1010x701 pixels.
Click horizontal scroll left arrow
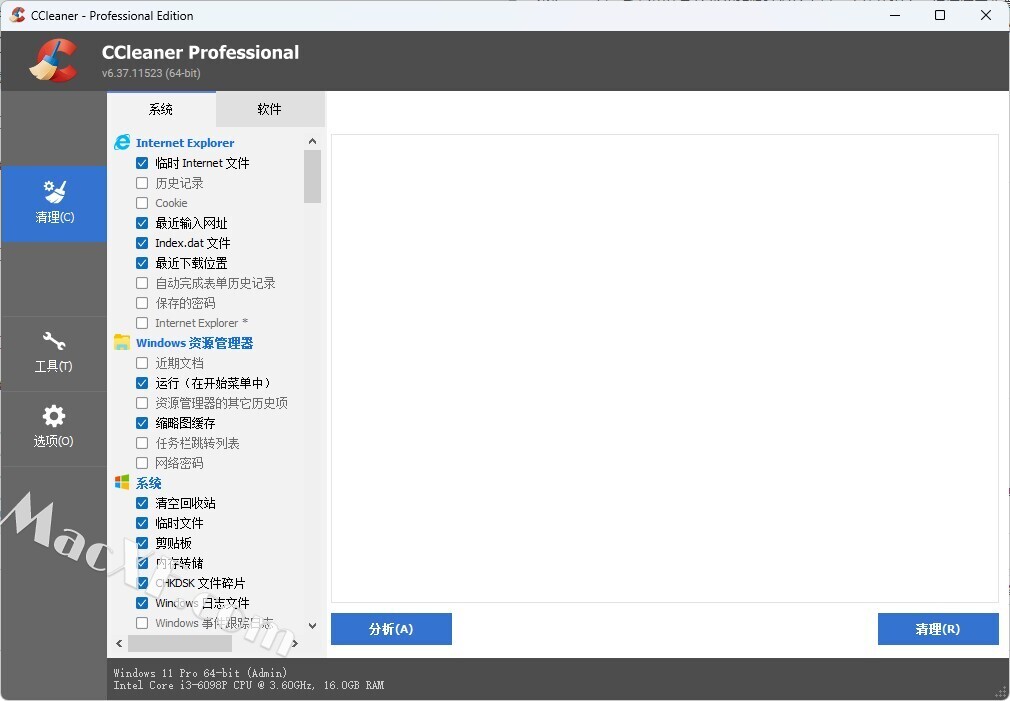point(119,643)
